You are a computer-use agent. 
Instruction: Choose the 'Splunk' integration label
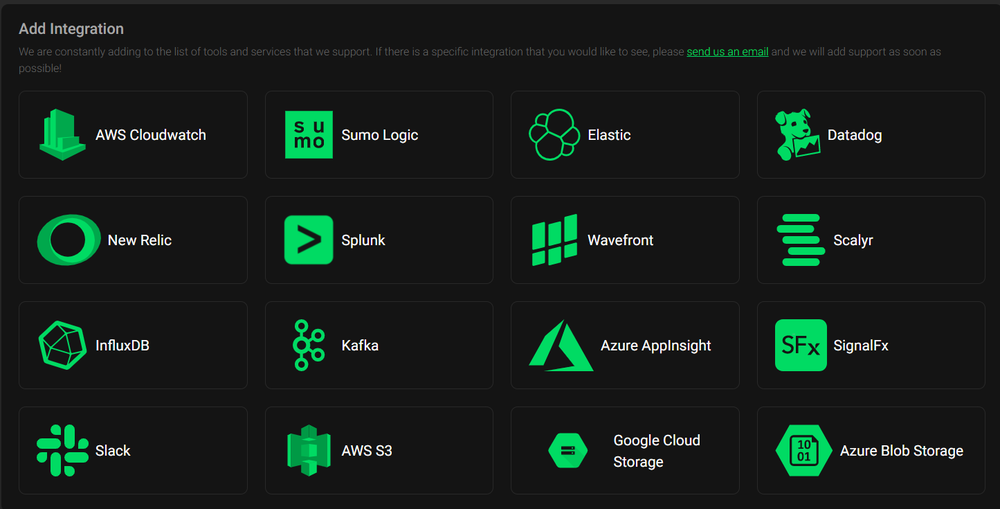tap(363, 240)
